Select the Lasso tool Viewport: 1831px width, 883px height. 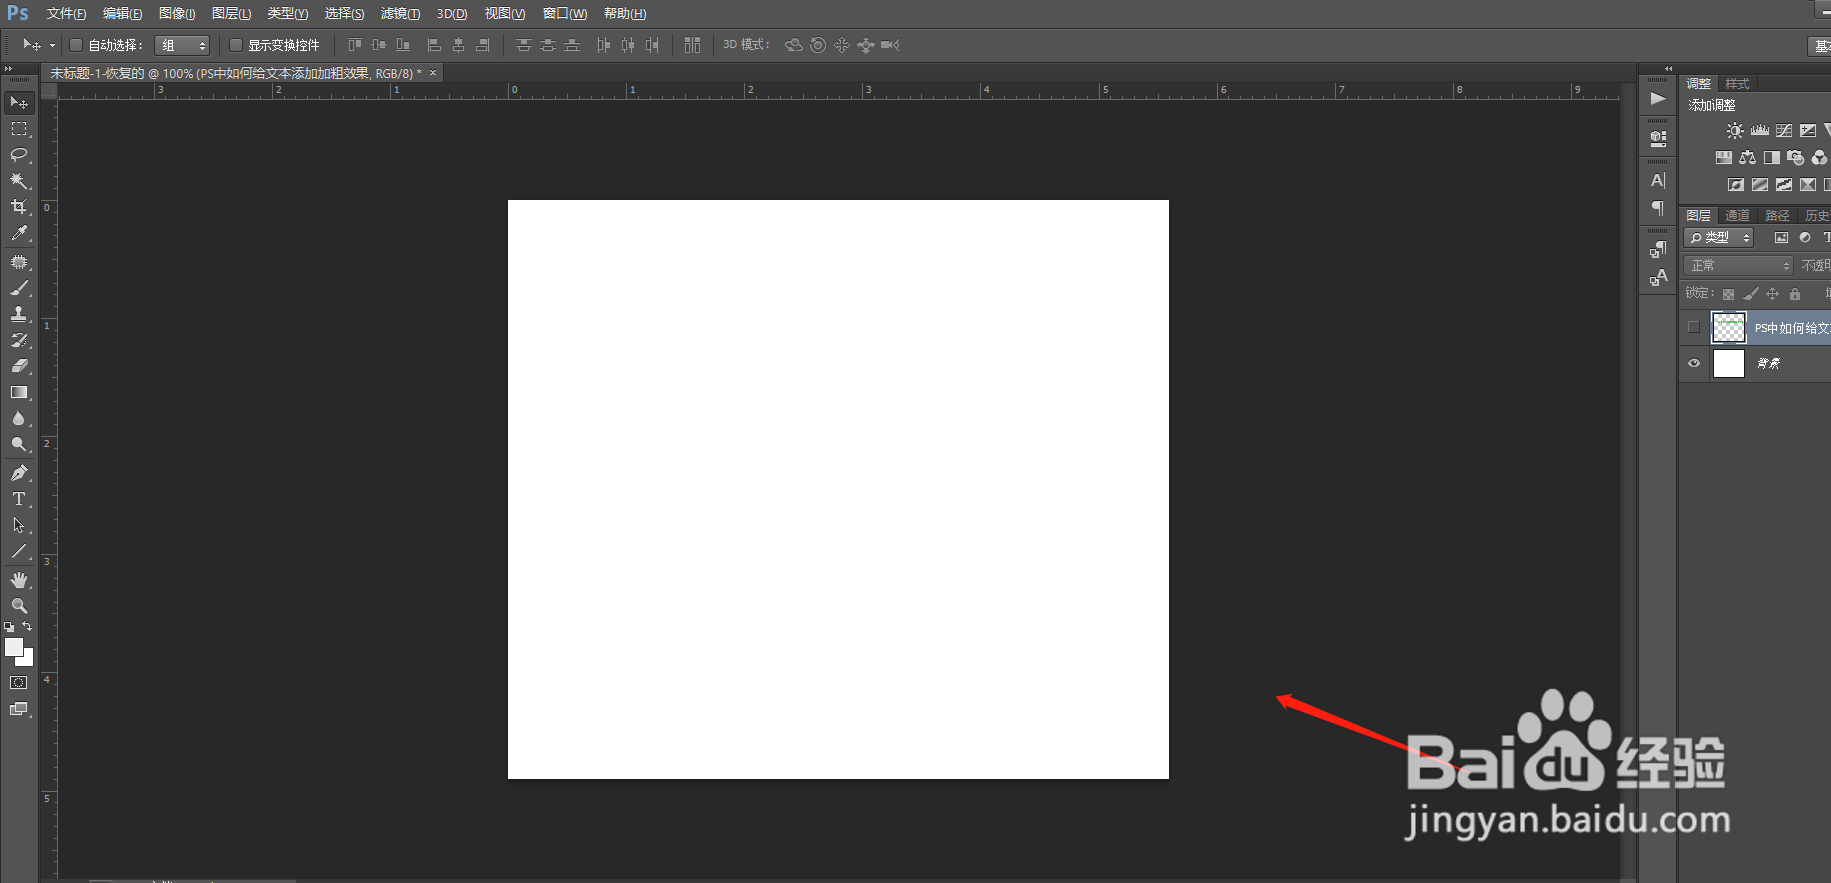pos(19,155)
